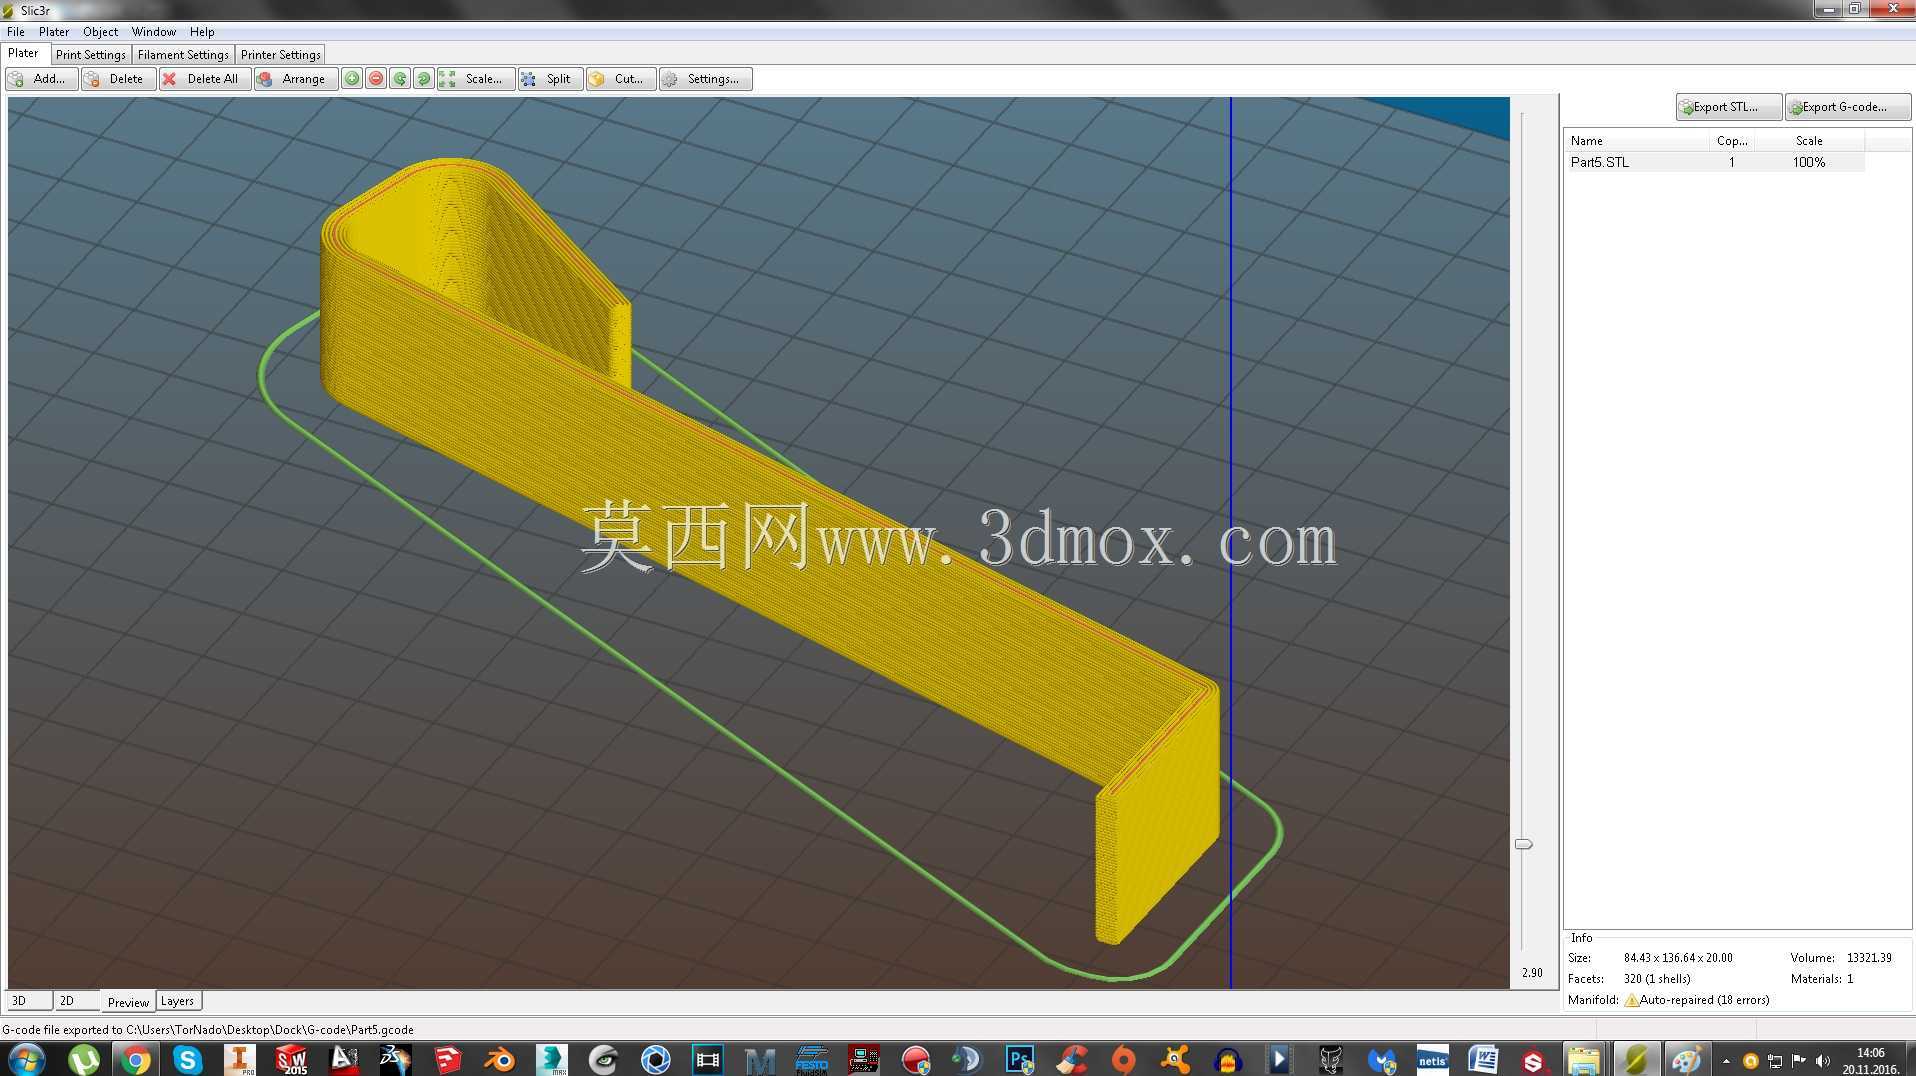
Task: Open Origin from the taskbar
Action: 1123,1060
